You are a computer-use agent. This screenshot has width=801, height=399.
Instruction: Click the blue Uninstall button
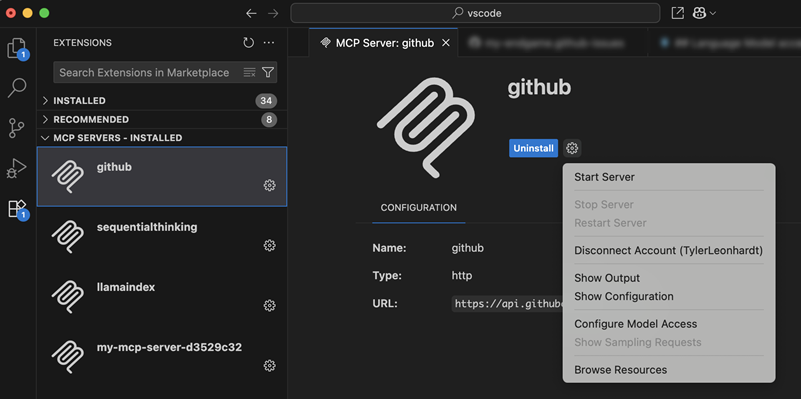(x=533, y=148)
